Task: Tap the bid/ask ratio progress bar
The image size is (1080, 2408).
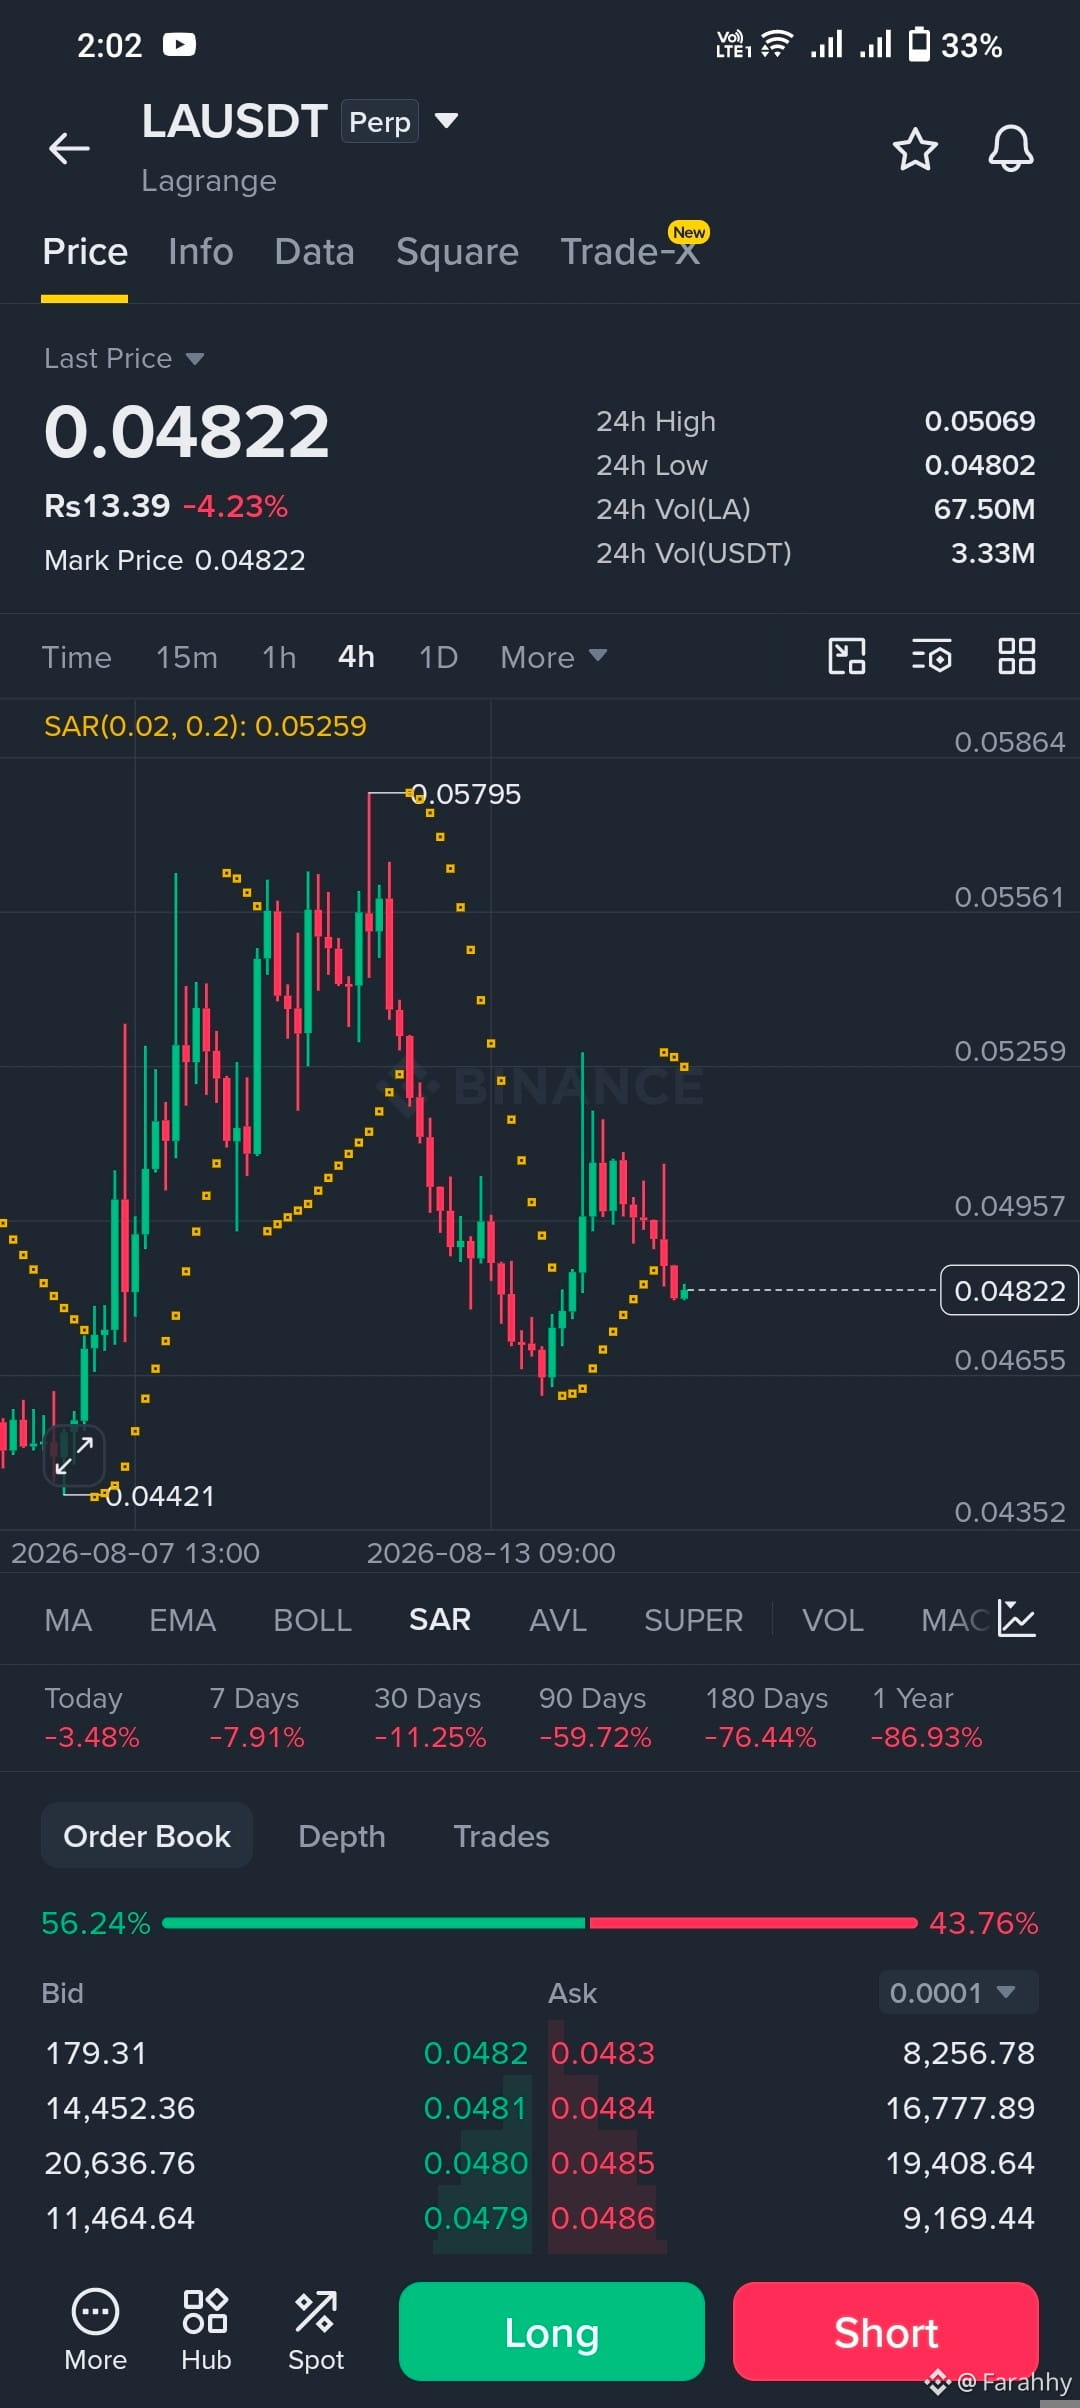Action: 540,1922
